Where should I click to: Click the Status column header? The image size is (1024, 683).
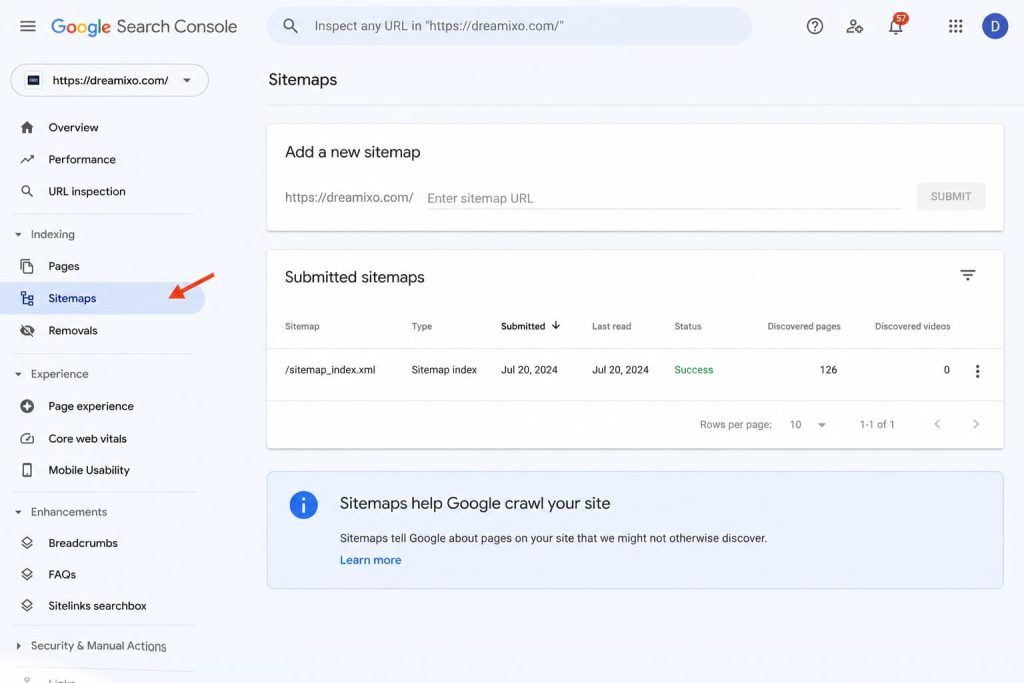(688, 326)
